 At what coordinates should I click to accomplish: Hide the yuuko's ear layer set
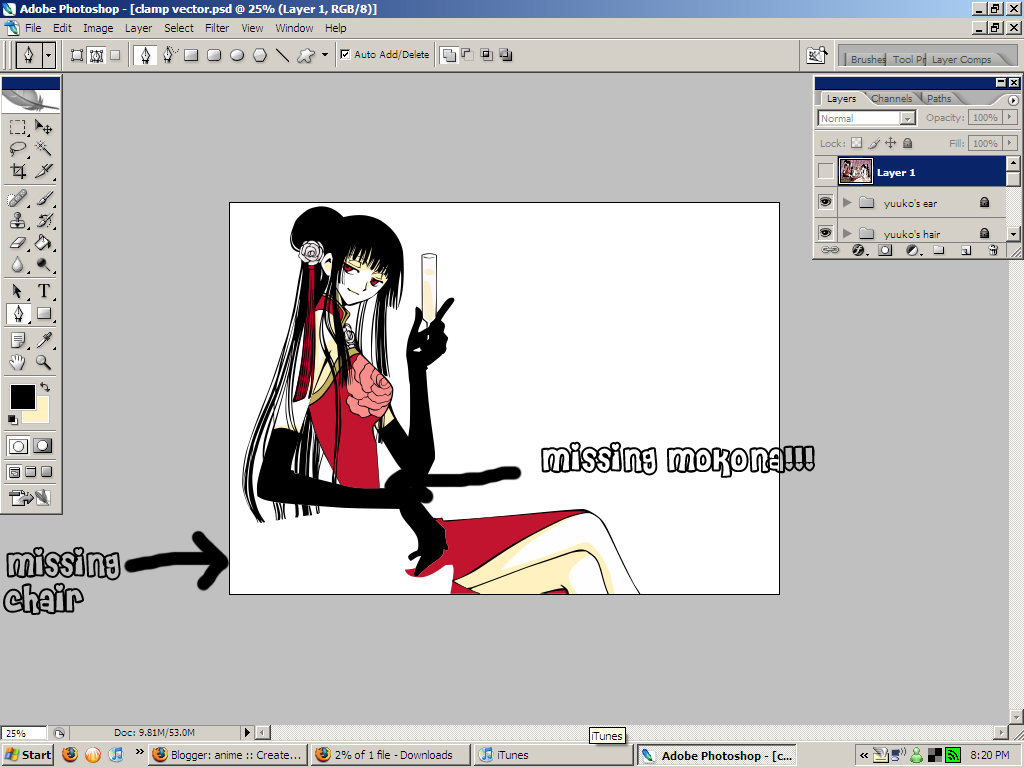(x=825, y=202)
